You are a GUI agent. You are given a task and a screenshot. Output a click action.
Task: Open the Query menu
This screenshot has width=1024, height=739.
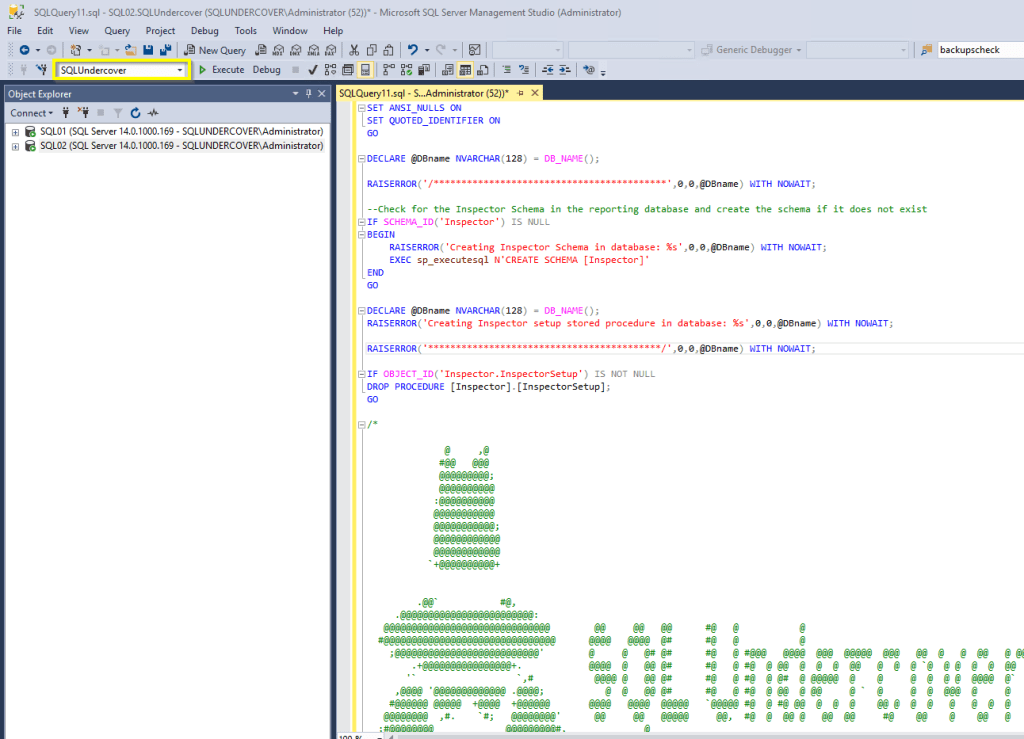pos(117,30)
